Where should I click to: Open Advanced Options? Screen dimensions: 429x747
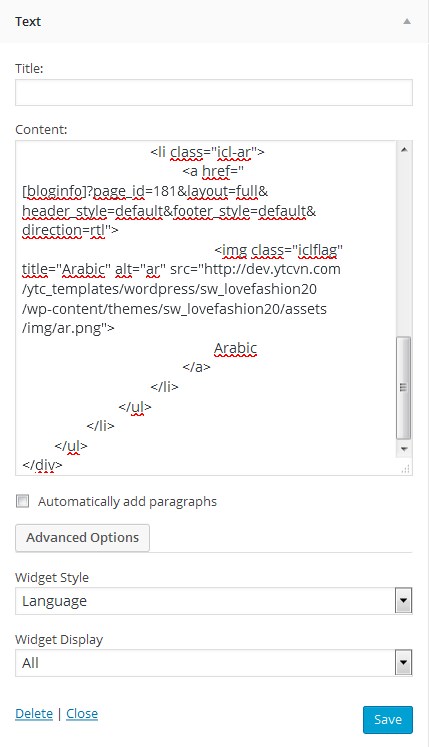(x=82, y=538)
